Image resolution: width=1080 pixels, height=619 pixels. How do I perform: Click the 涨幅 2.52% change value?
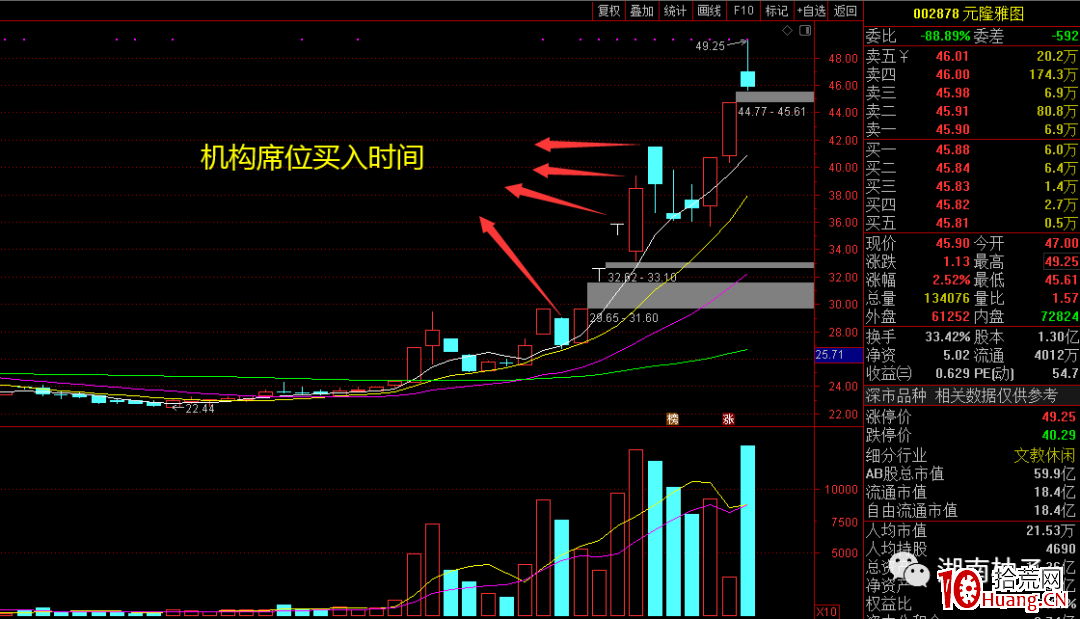951,280
